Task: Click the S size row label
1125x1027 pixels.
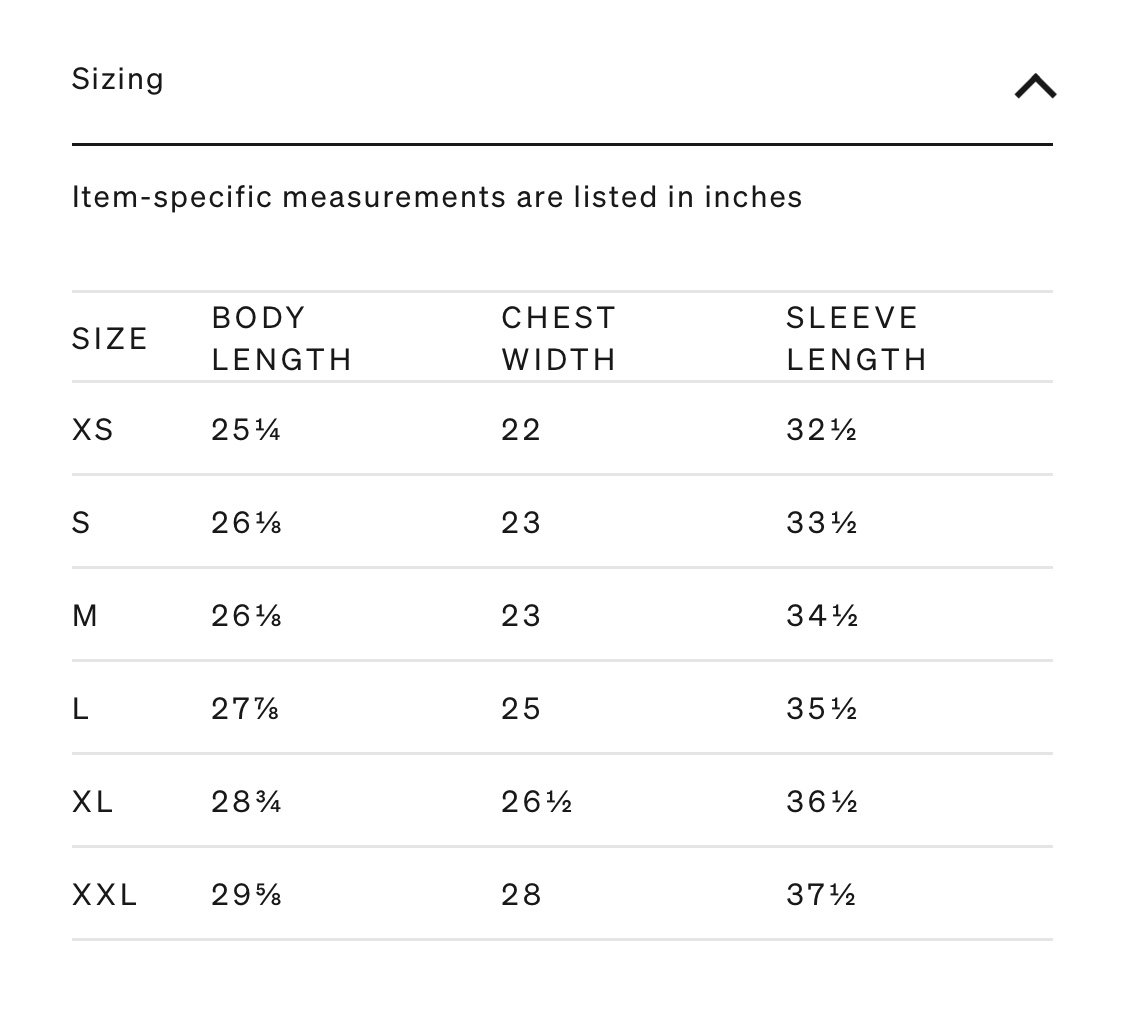Action: click(81, 522)
